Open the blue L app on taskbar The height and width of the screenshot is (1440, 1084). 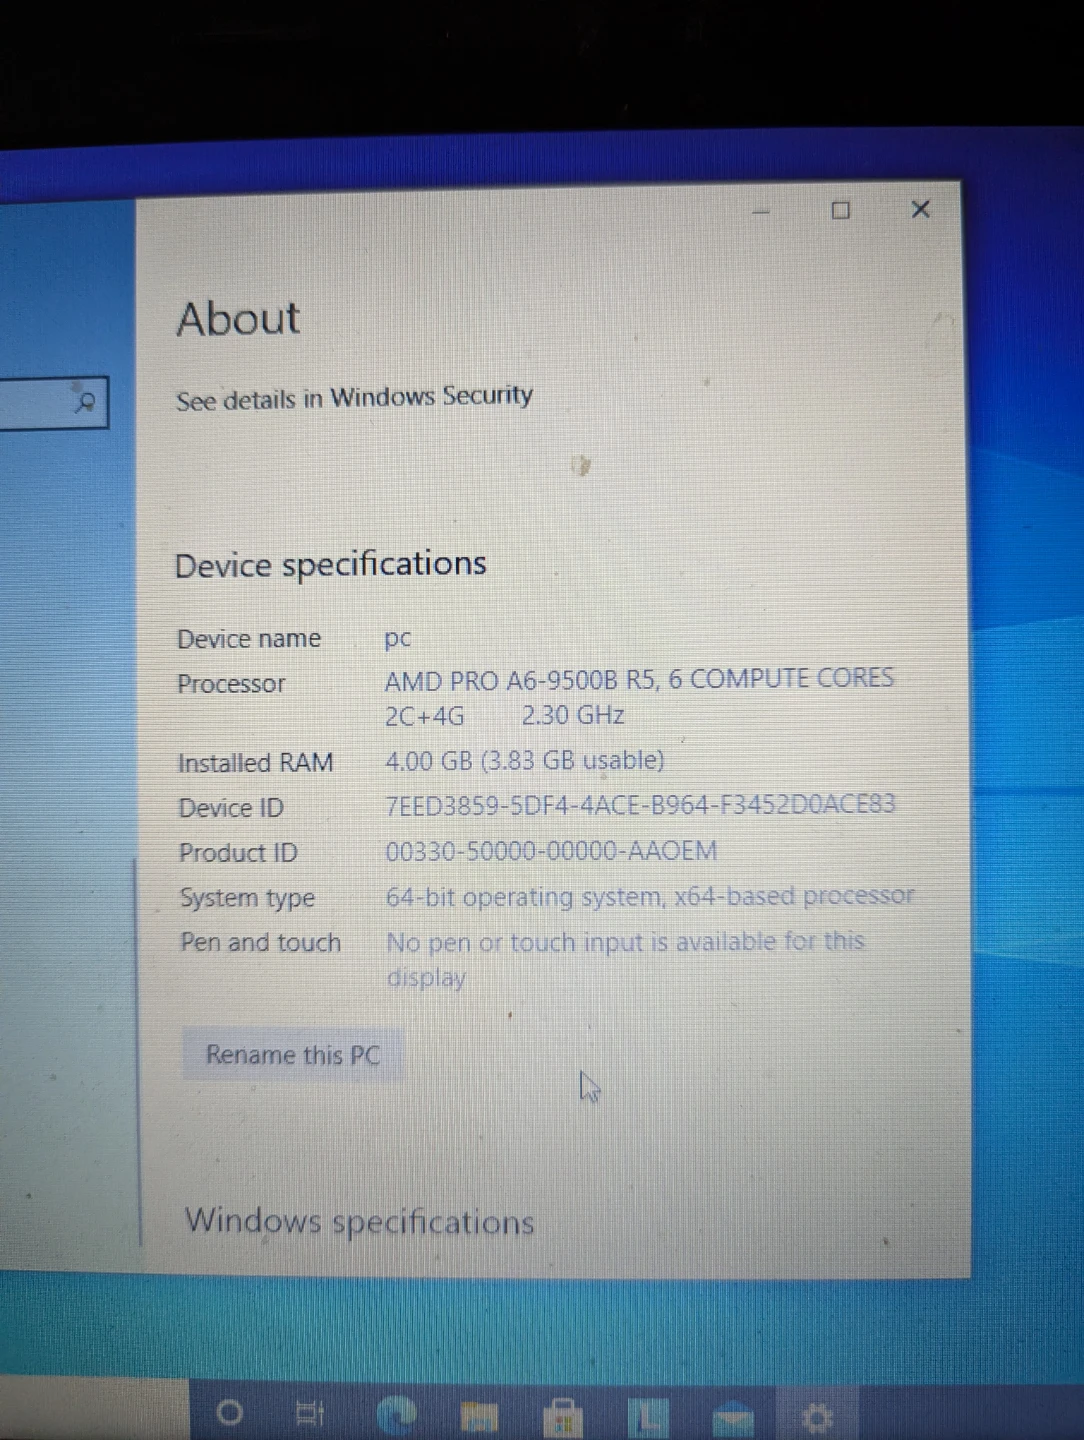click(x=648, y=1416)
